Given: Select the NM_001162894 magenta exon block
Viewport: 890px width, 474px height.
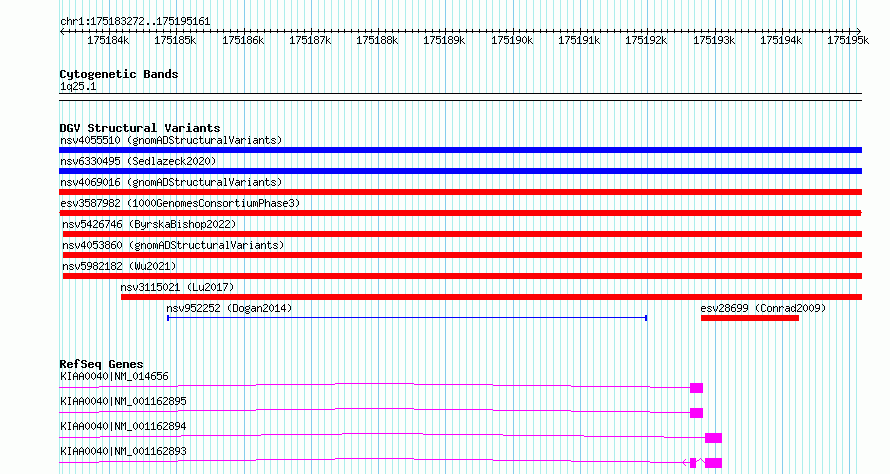Looking at the screenshot, I should click(x=713, y=438).
